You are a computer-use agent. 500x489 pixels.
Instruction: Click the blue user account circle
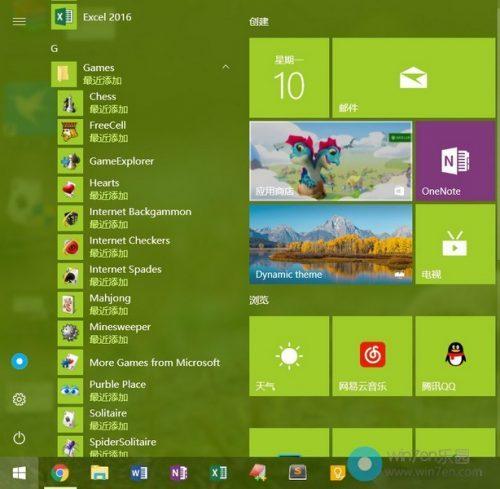pos(19,361)
